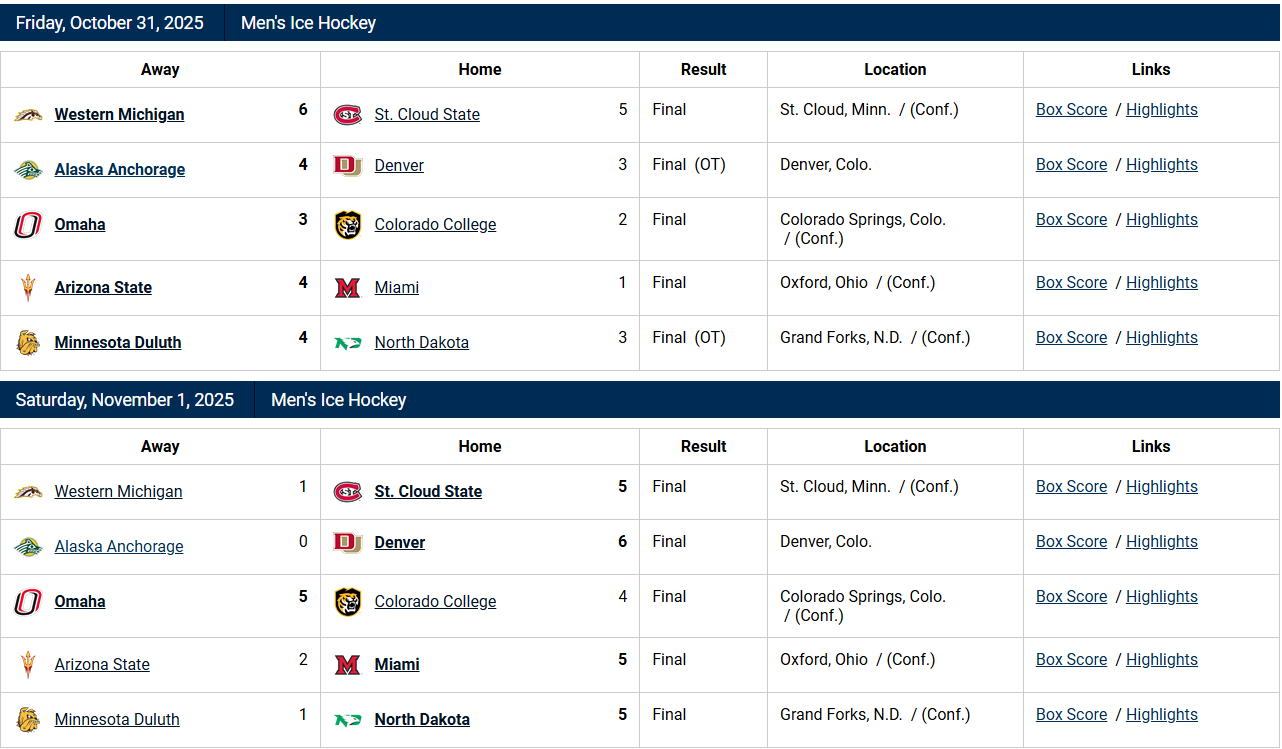This screenshot has width=1282, height=749.
Task: Click the Arizona State pitchfork logo on Friday
Action: (28, 288)
